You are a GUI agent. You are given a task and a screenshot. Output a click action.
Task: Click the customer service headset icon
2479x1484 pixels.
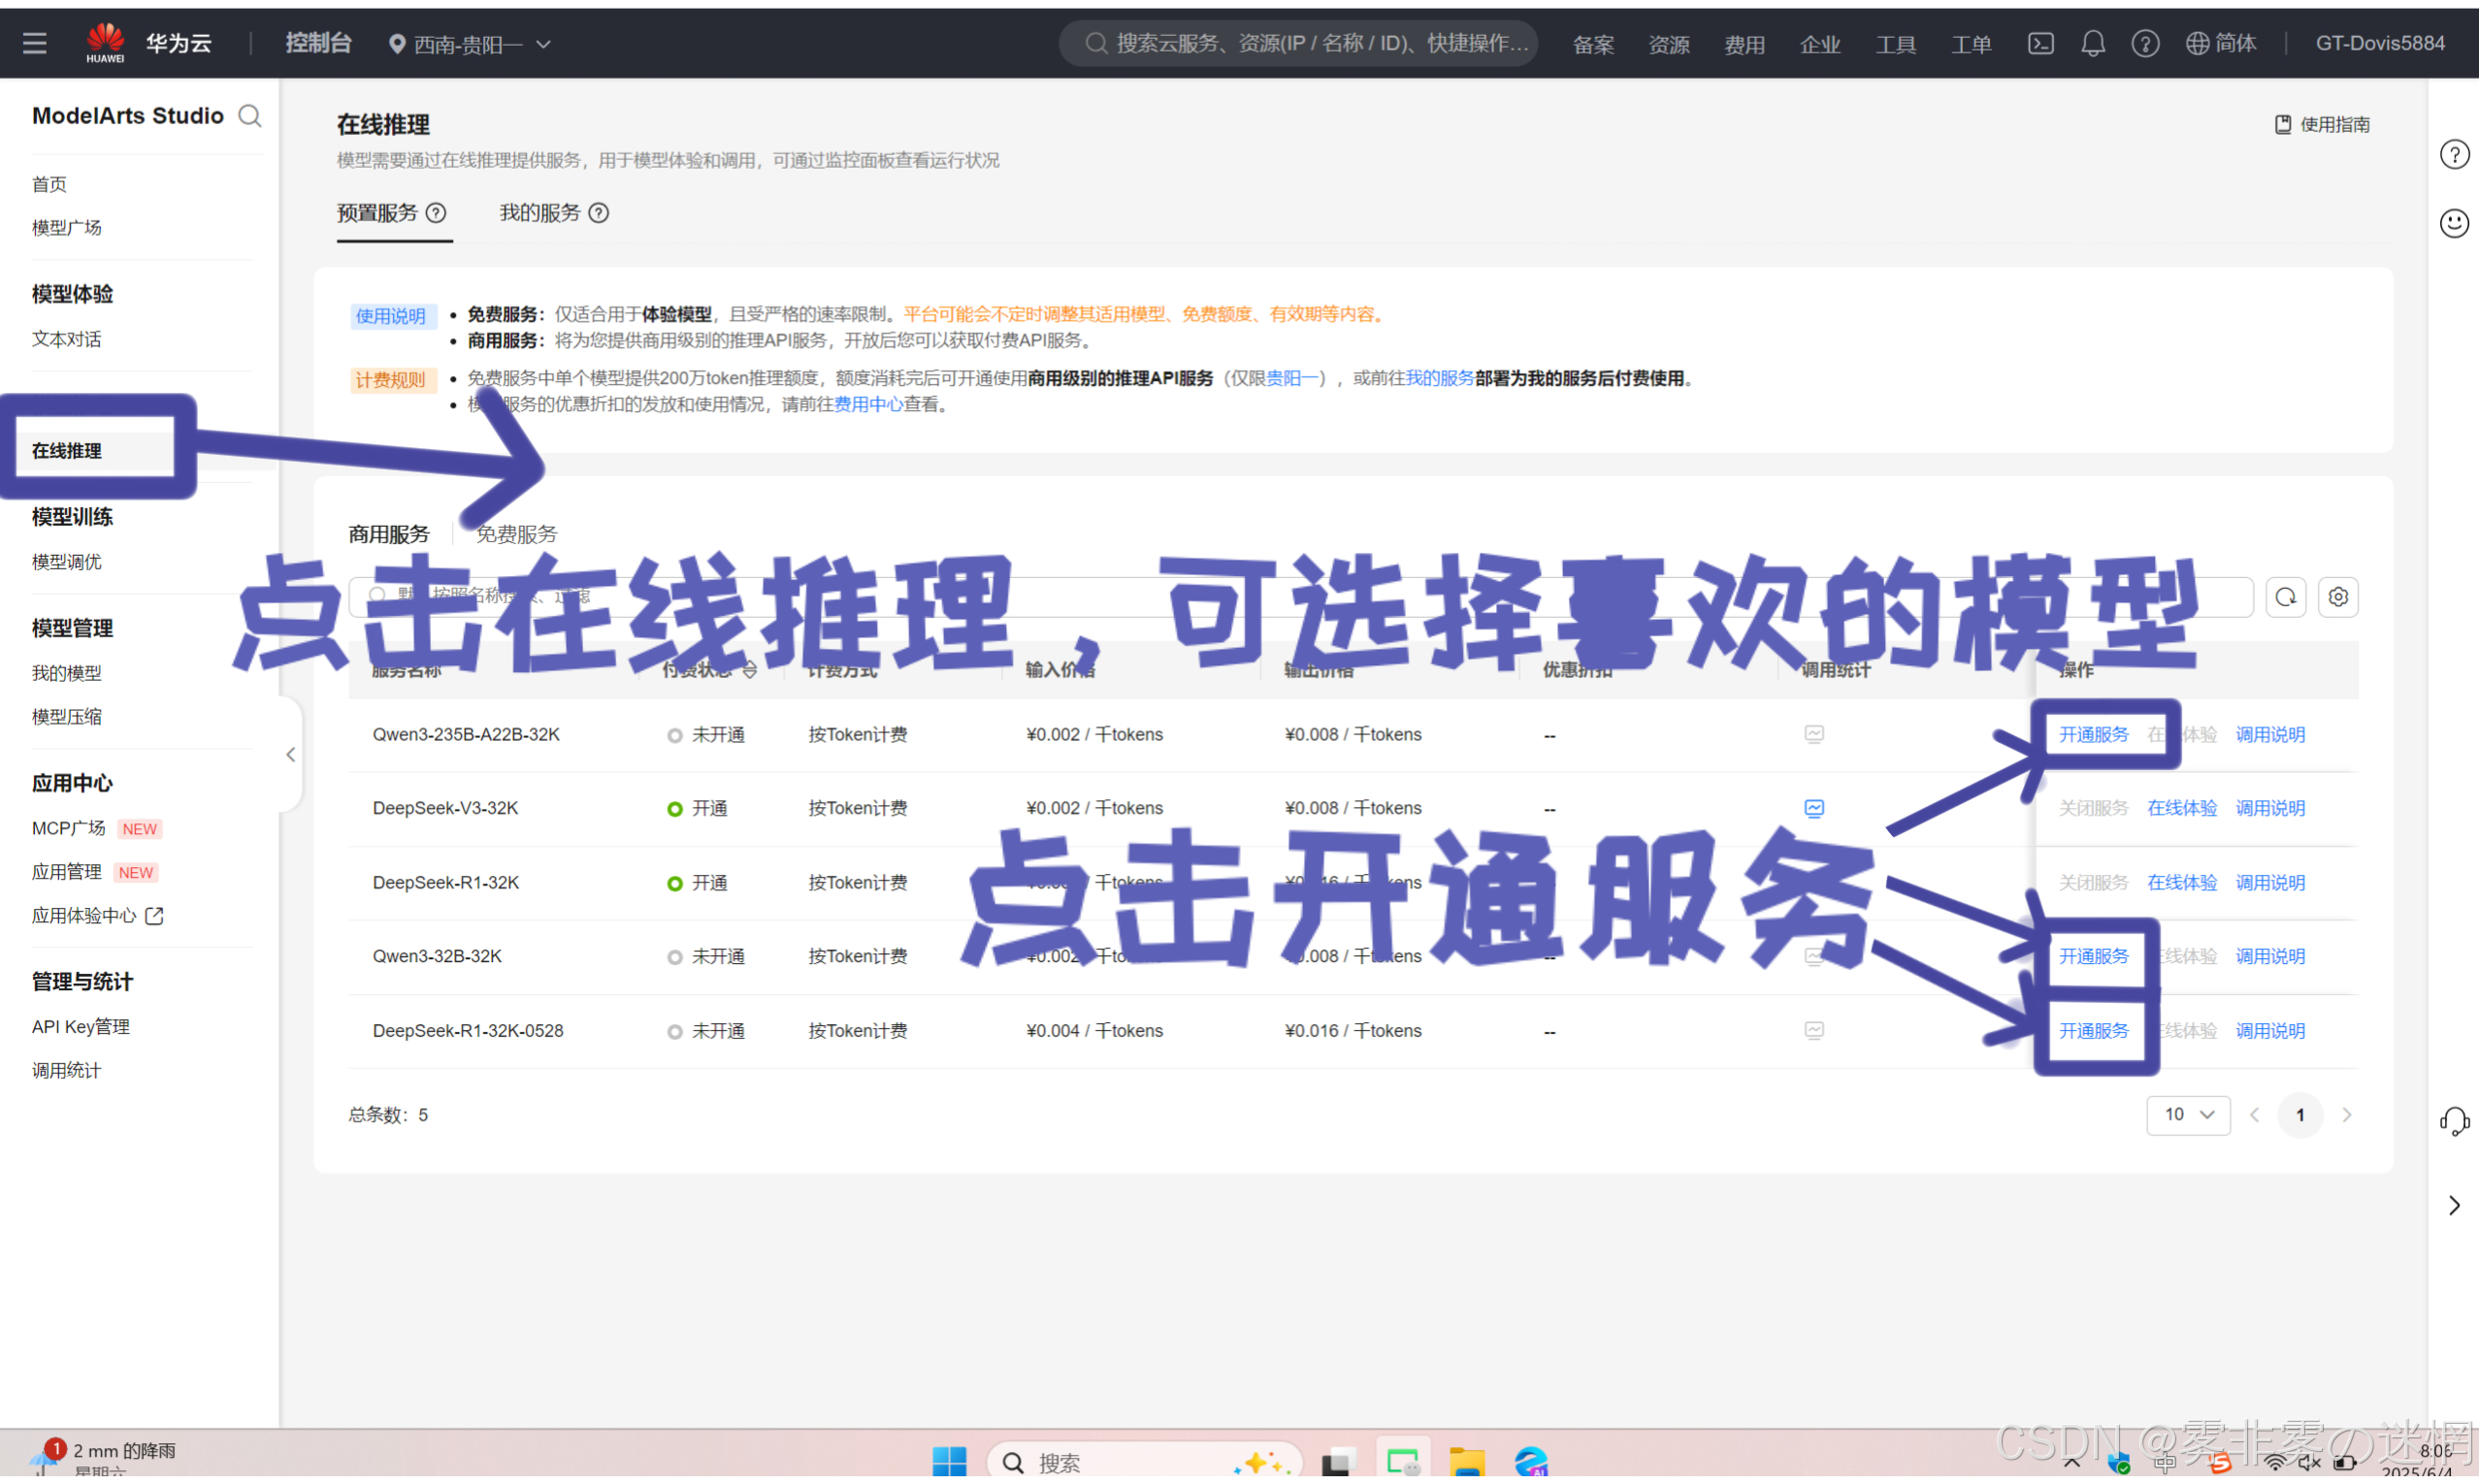2453,1121
